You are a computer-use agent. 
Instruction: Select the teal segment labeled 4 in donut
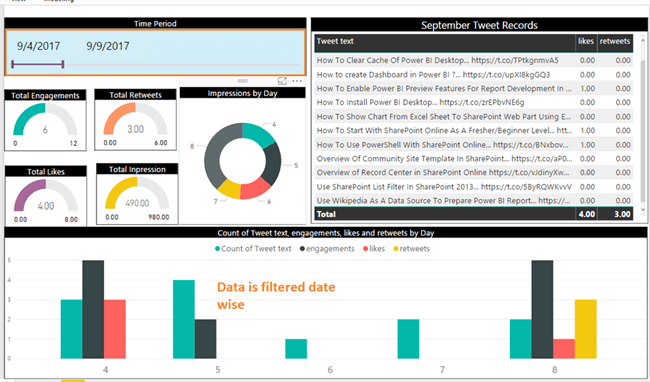[259, 134]
